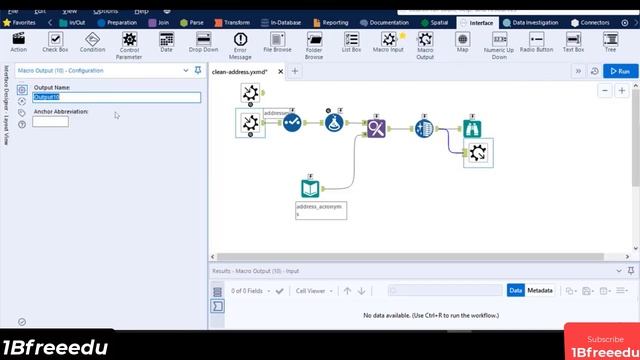The image size is (640, 360).
Task: Select the Numeric Up Down tool
Action: (x=499, y=46)
